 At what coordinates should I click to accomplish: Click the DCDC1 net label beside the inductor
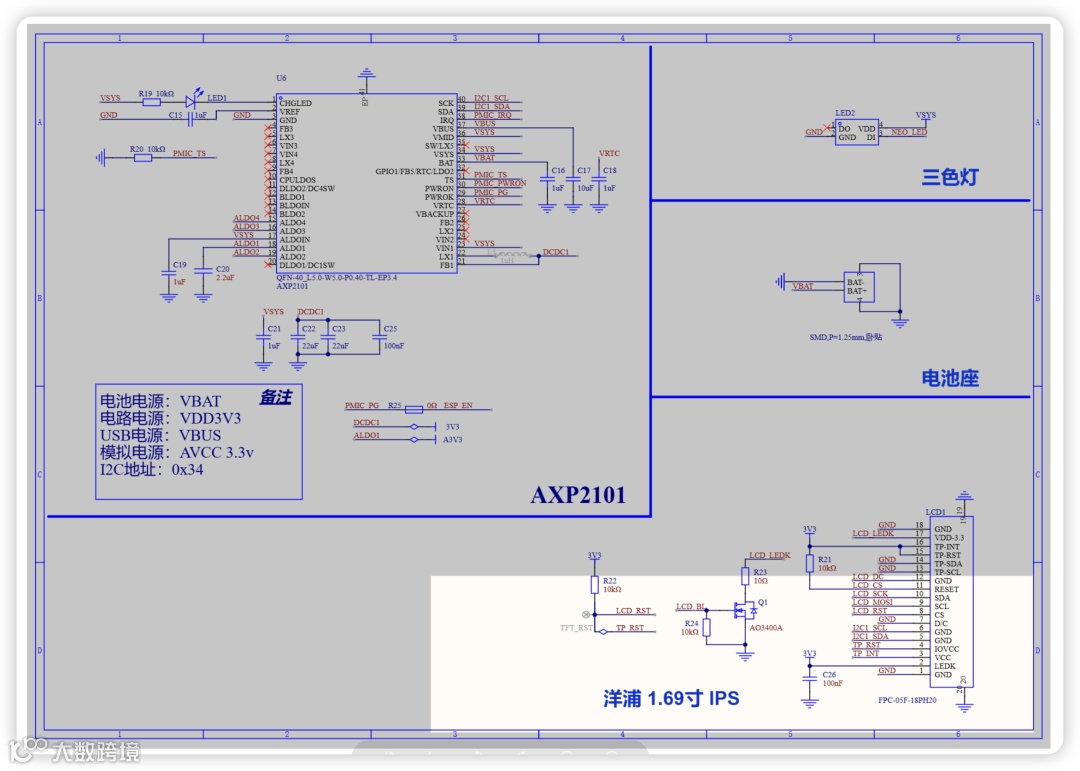pos(556,252)
